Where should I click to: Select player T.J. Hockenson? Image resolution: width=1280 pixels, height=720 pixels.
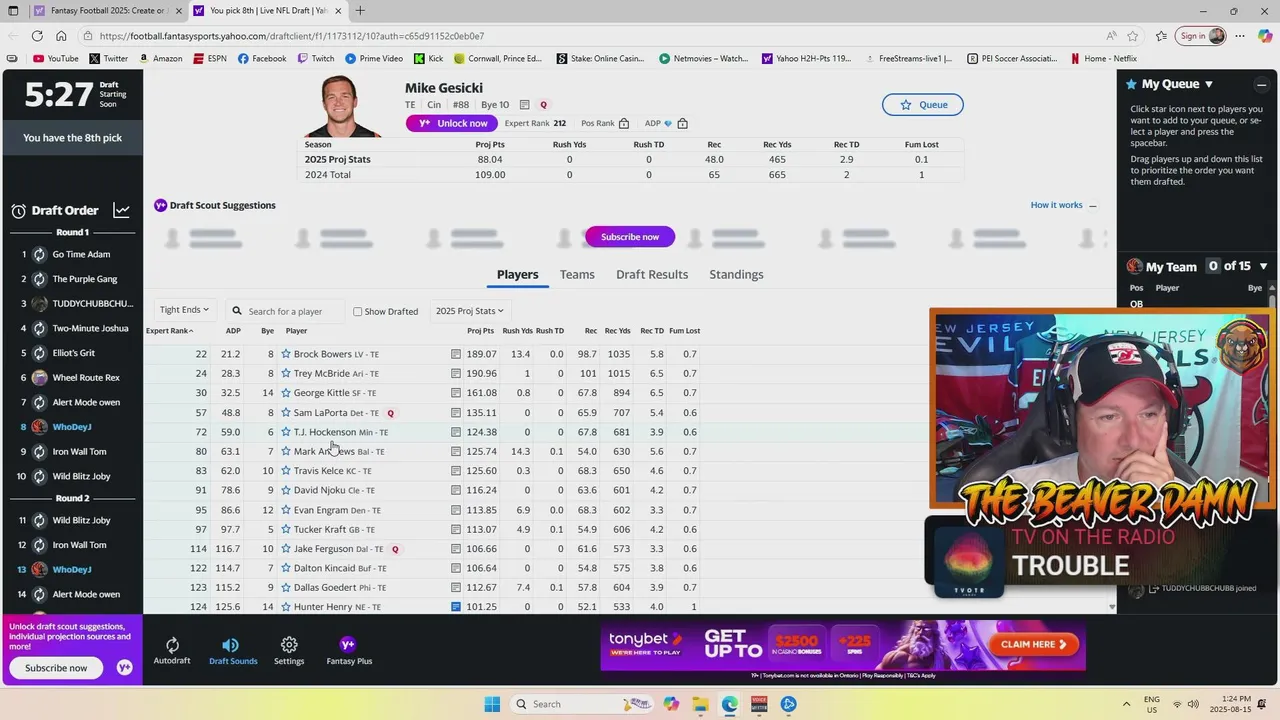(x=325, y=432)
